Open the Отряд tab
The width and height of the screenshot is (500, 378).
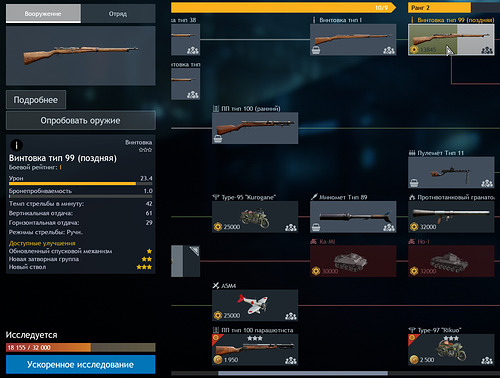tap(118, 14)
